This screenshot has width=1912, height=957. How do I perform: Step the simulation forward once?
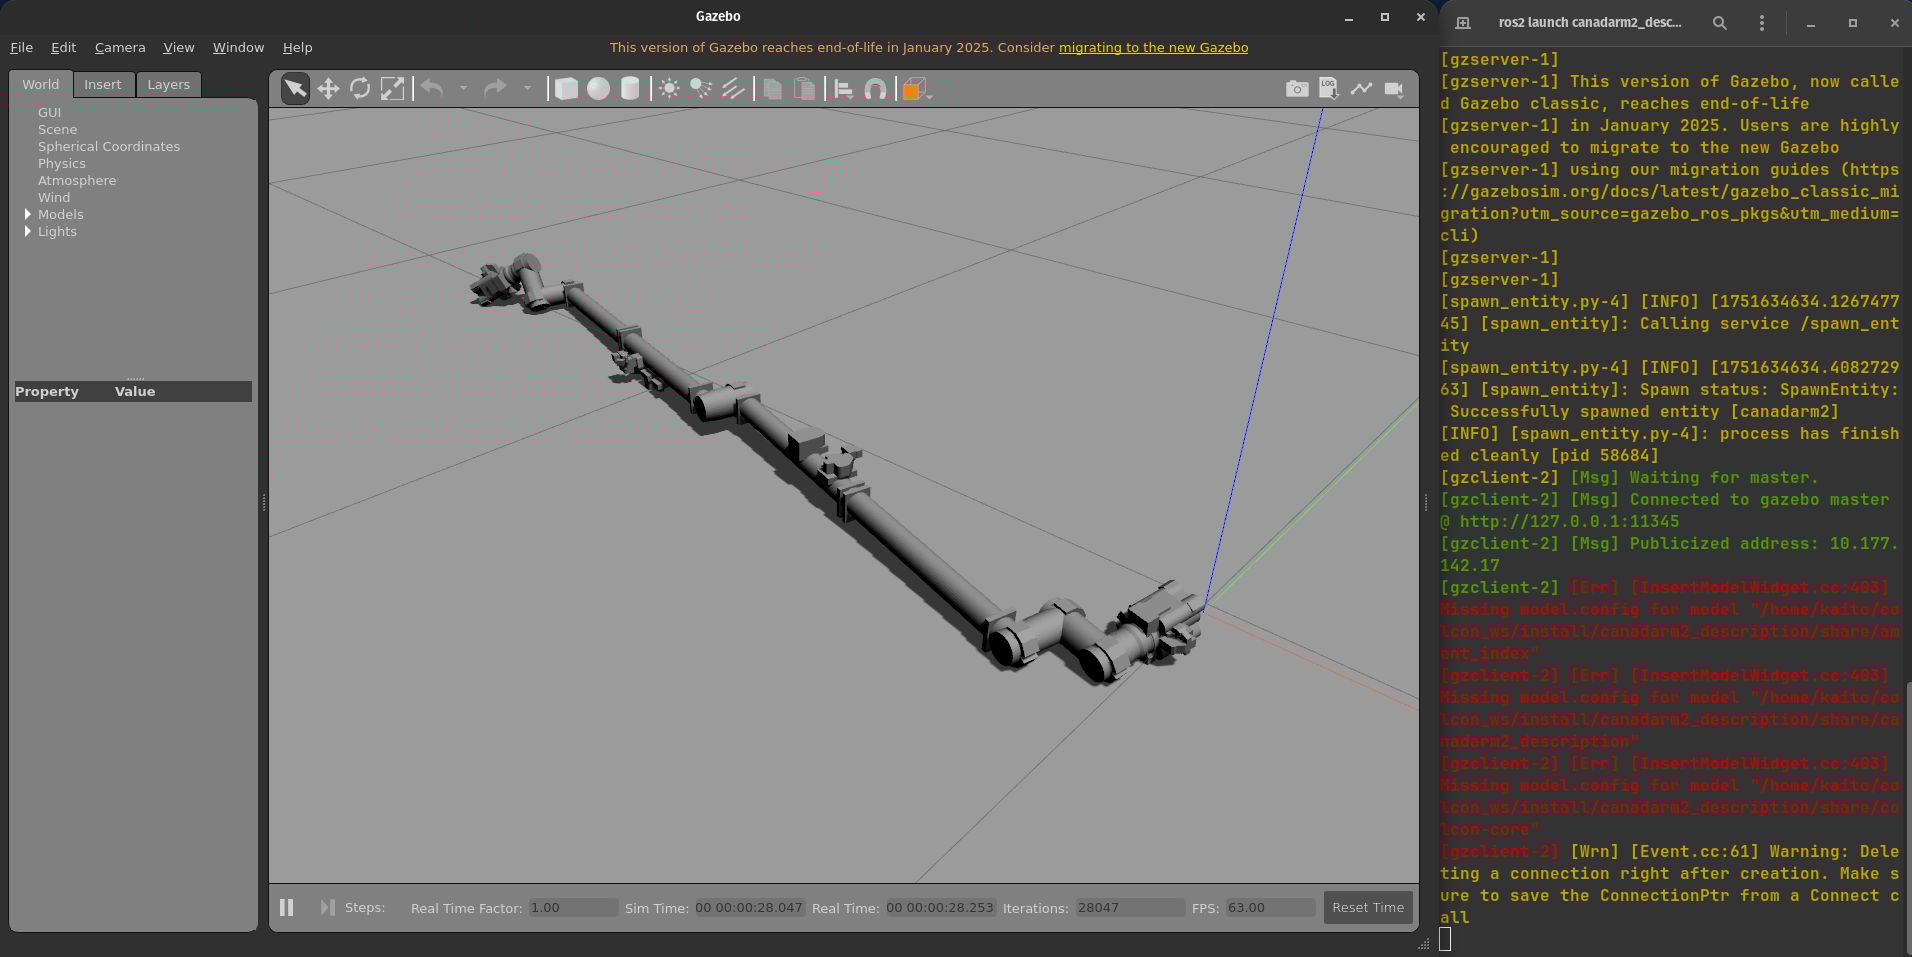[x=326, y=907]
